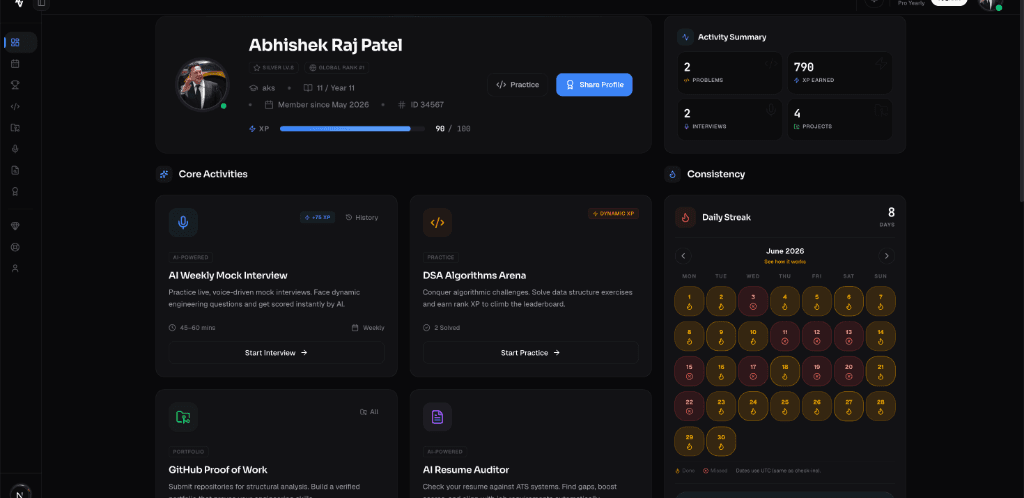Open the document icon in the sidebar

pyautogui.click(x=16, y=170)
